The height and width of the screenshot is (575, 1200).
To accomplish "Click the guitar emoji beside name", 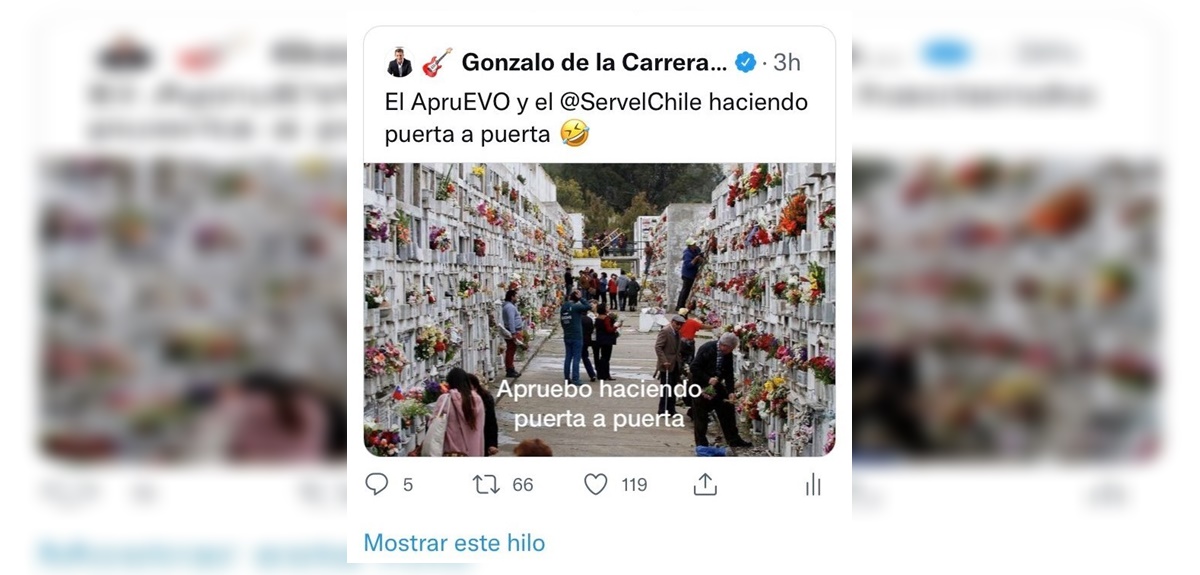I will click(x=437, y=62).
